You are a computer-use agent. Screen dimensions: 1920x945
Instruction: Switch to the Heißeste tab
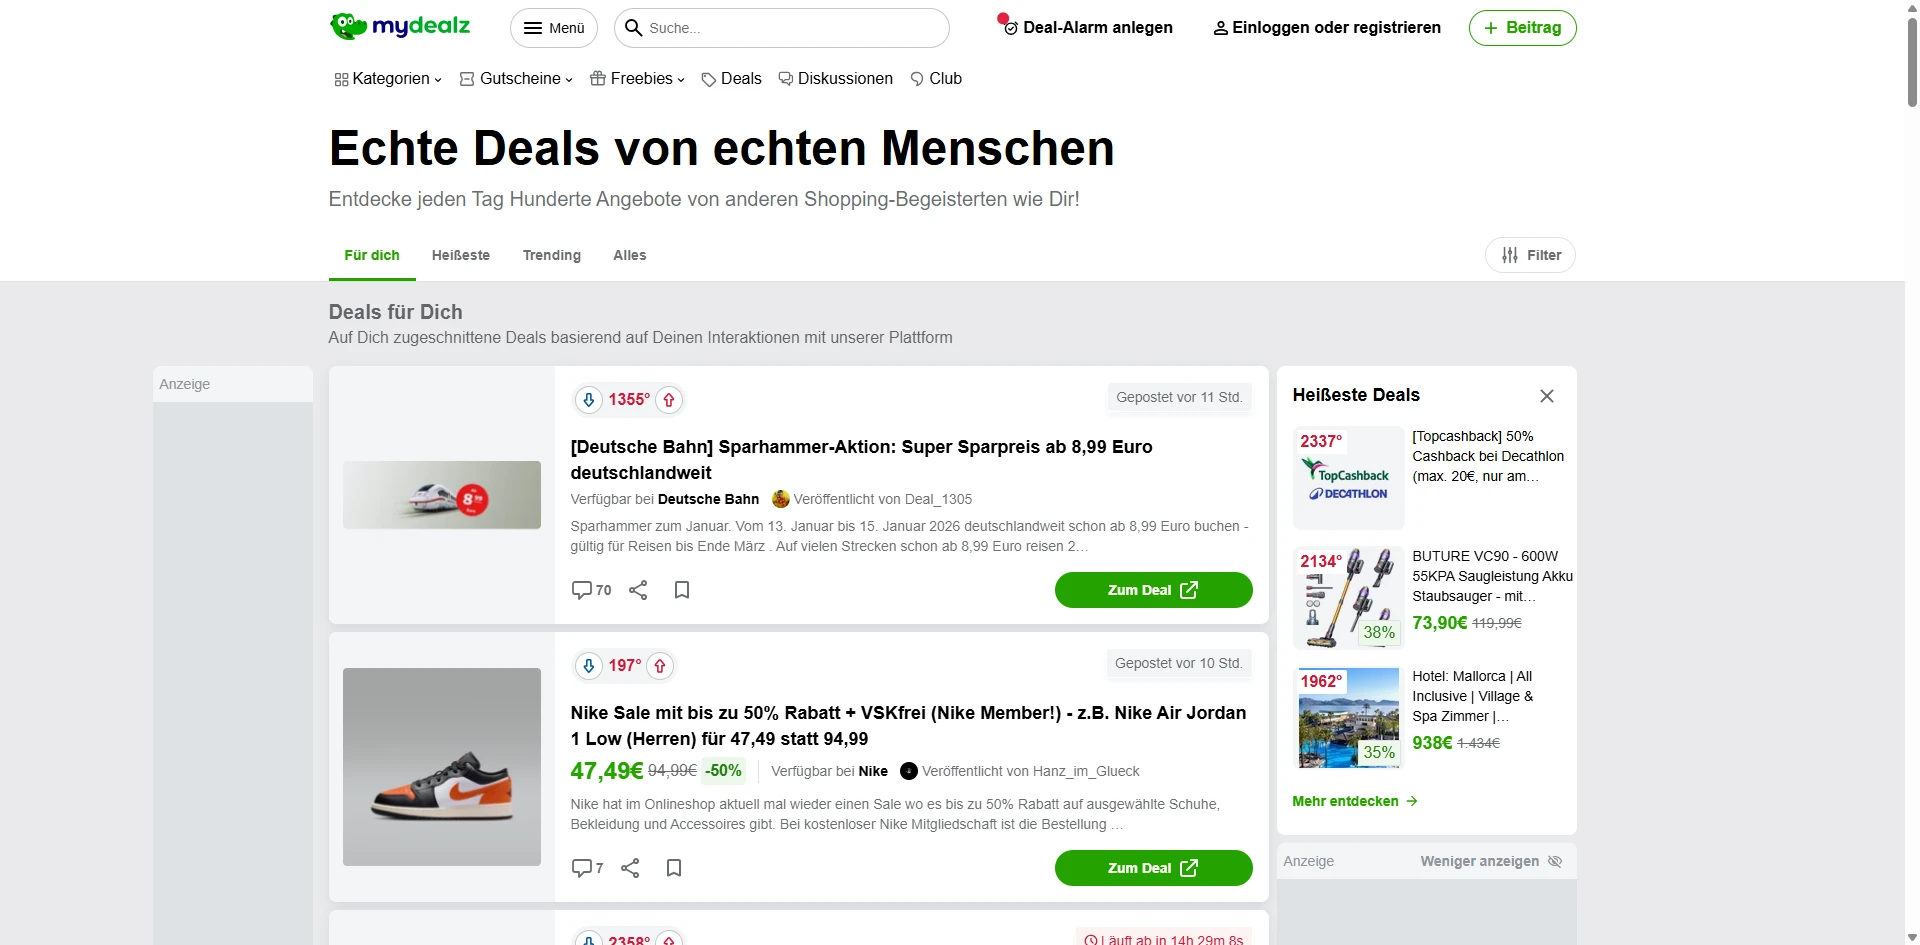tap(461, 255)
